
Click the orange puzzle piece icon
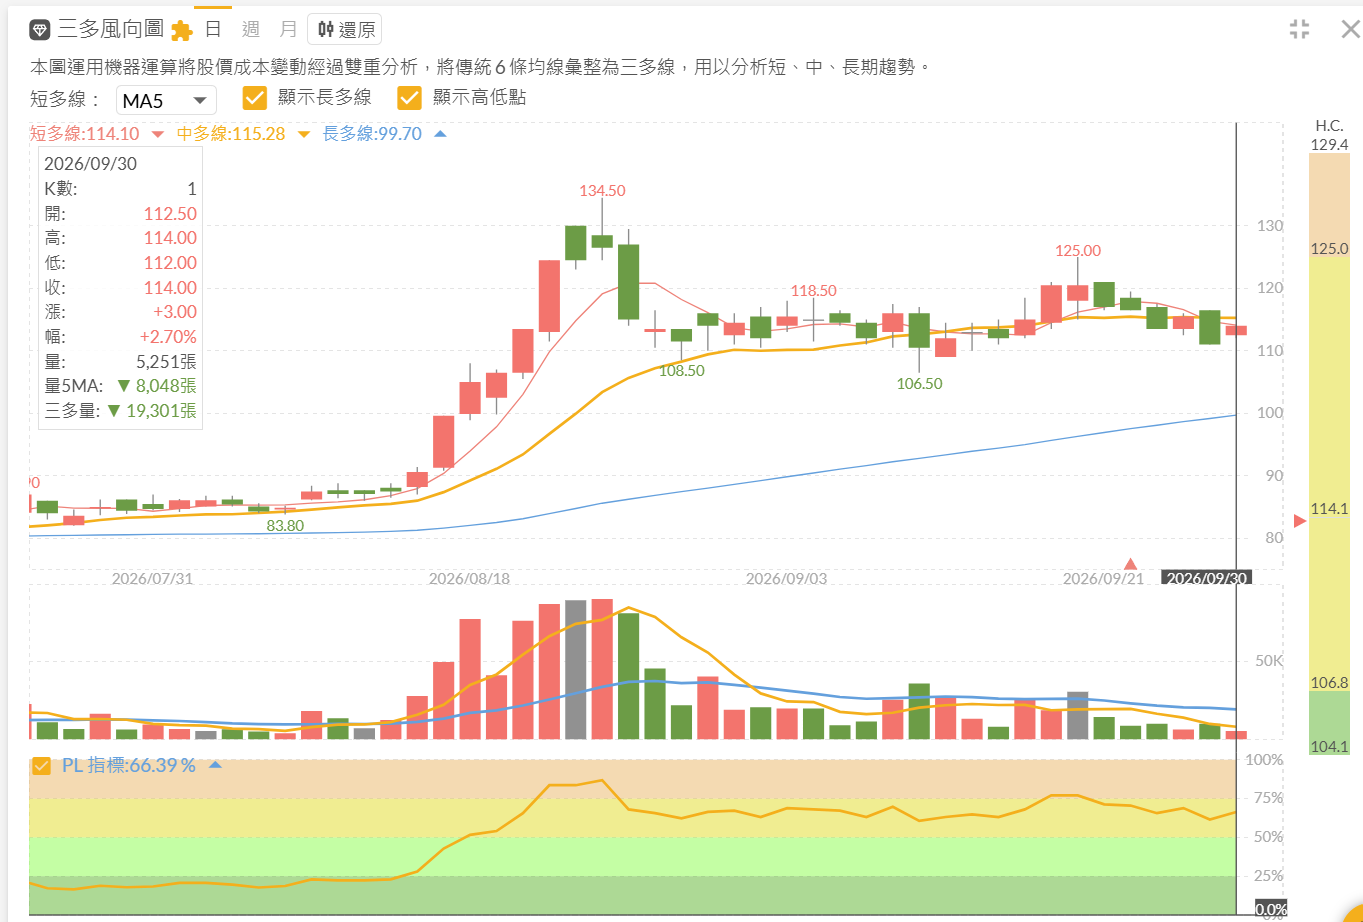pos(181,31)
